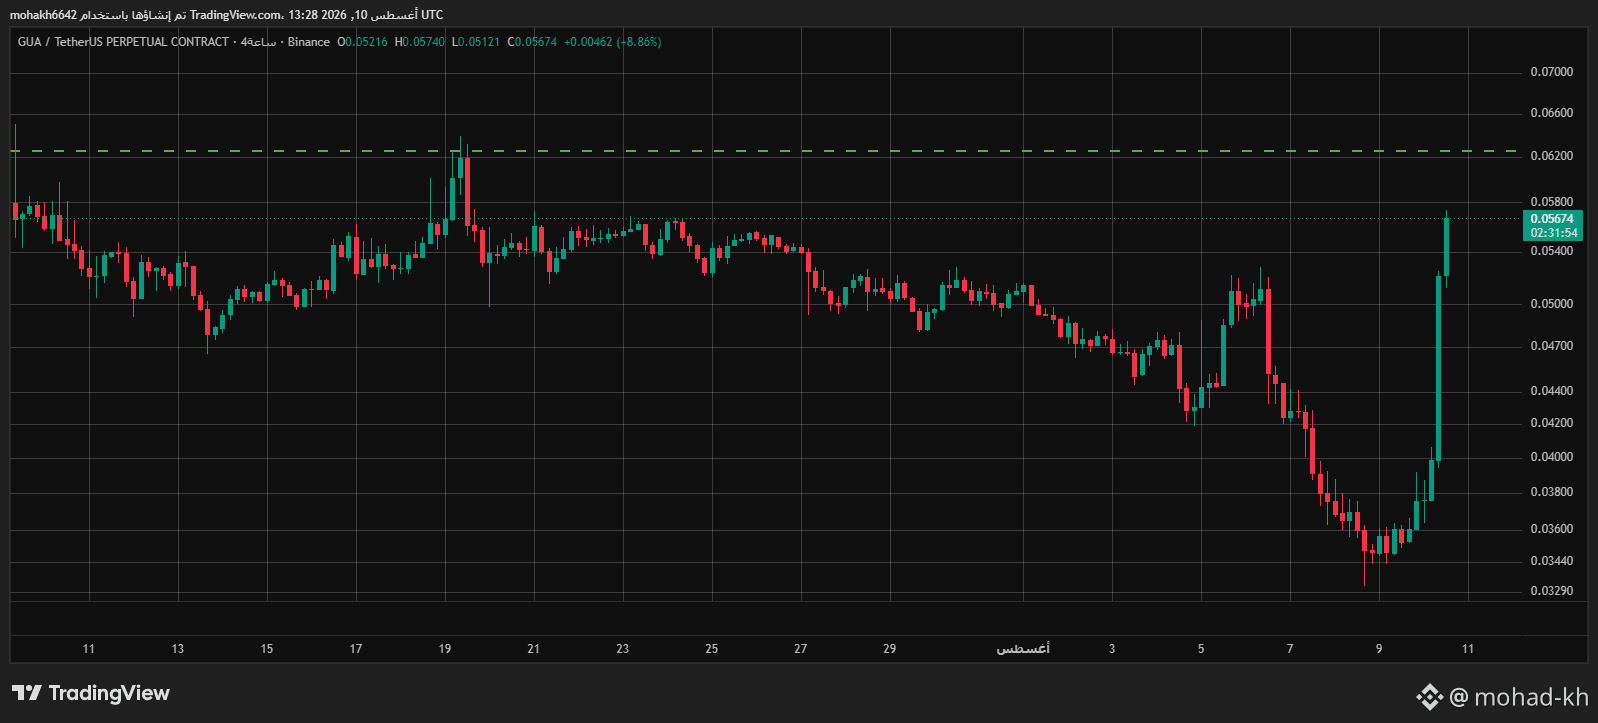The height and width of the screenshot is (723, 1598).
Task: Click the date label 27 on time axis
Action: (801, 649)
